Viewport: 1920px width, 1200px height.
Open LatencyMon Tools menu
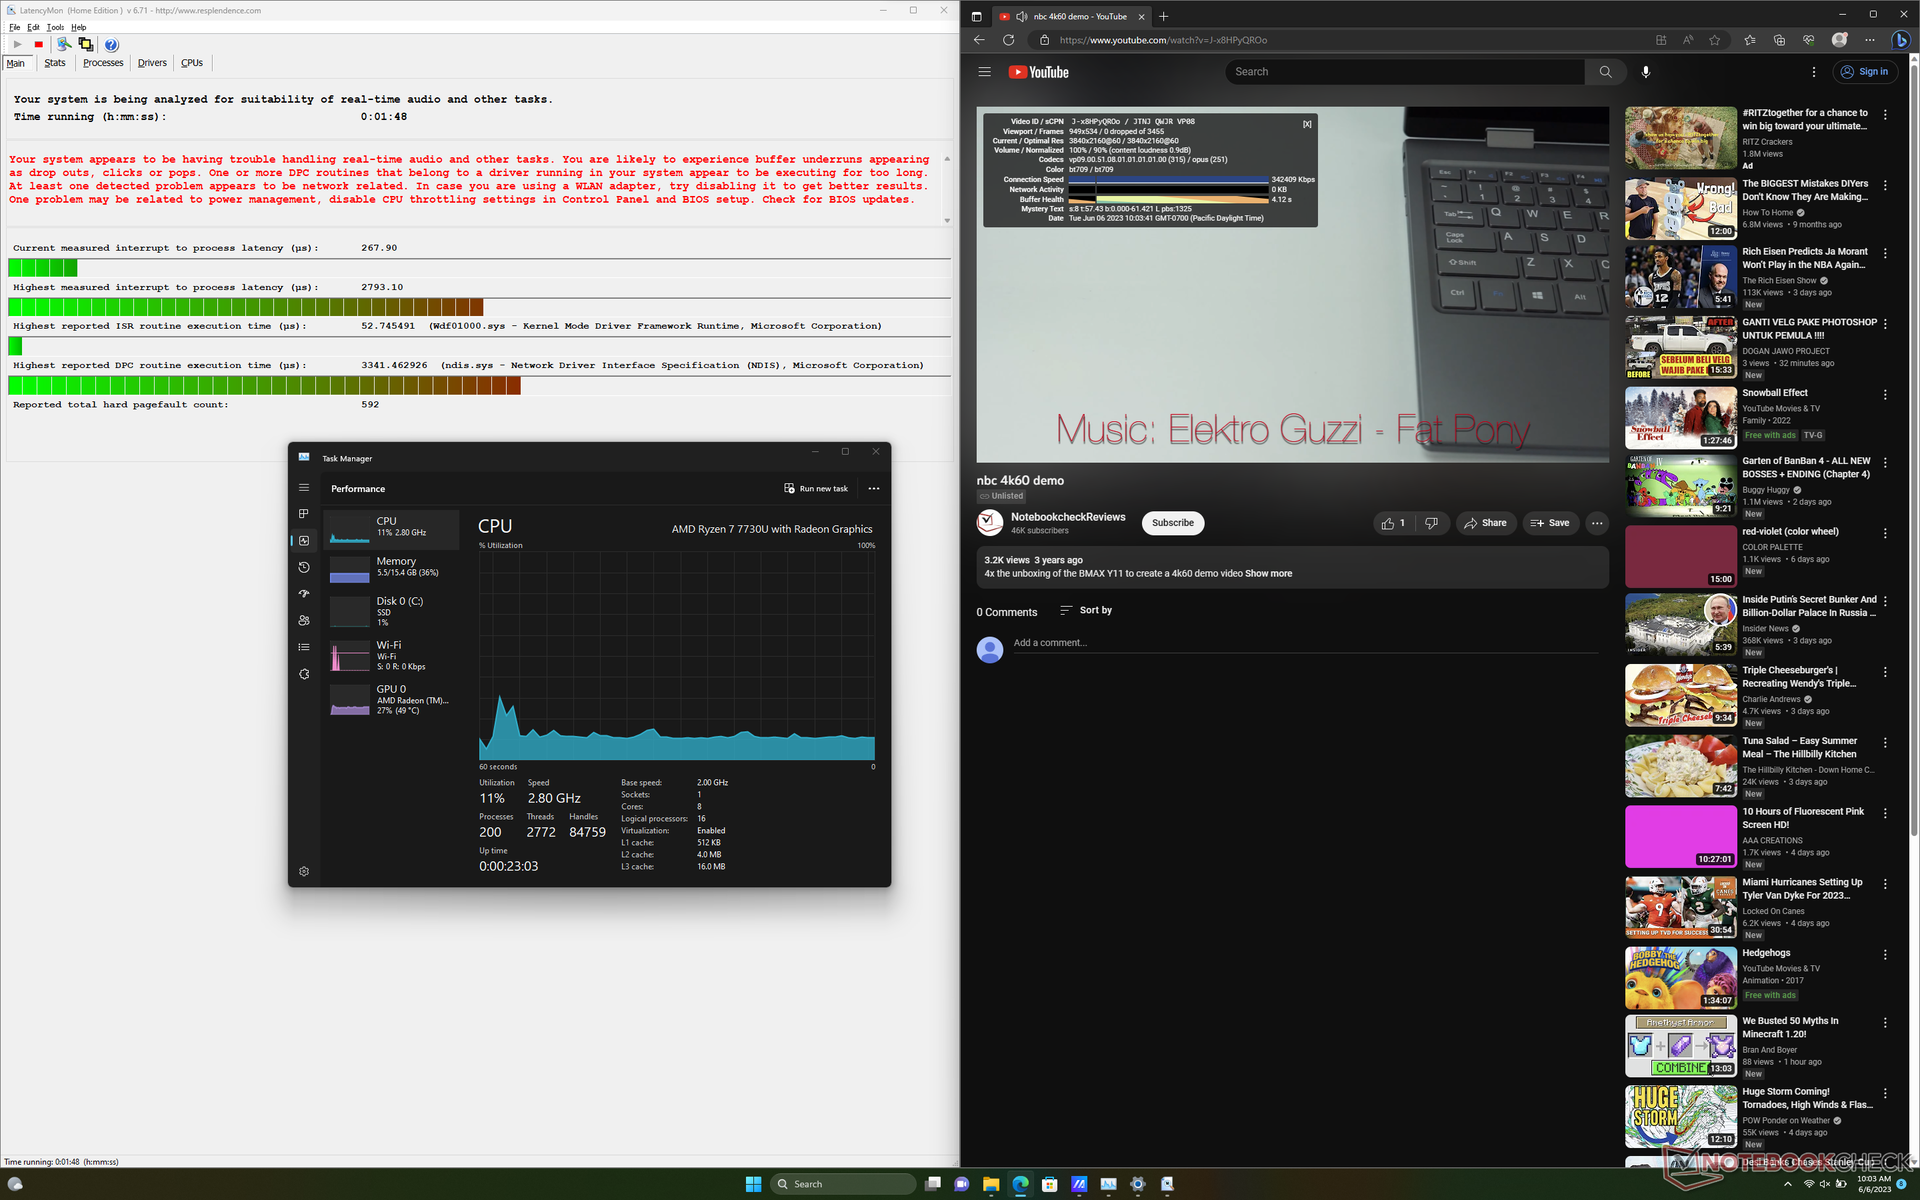(x=55, y=27)
